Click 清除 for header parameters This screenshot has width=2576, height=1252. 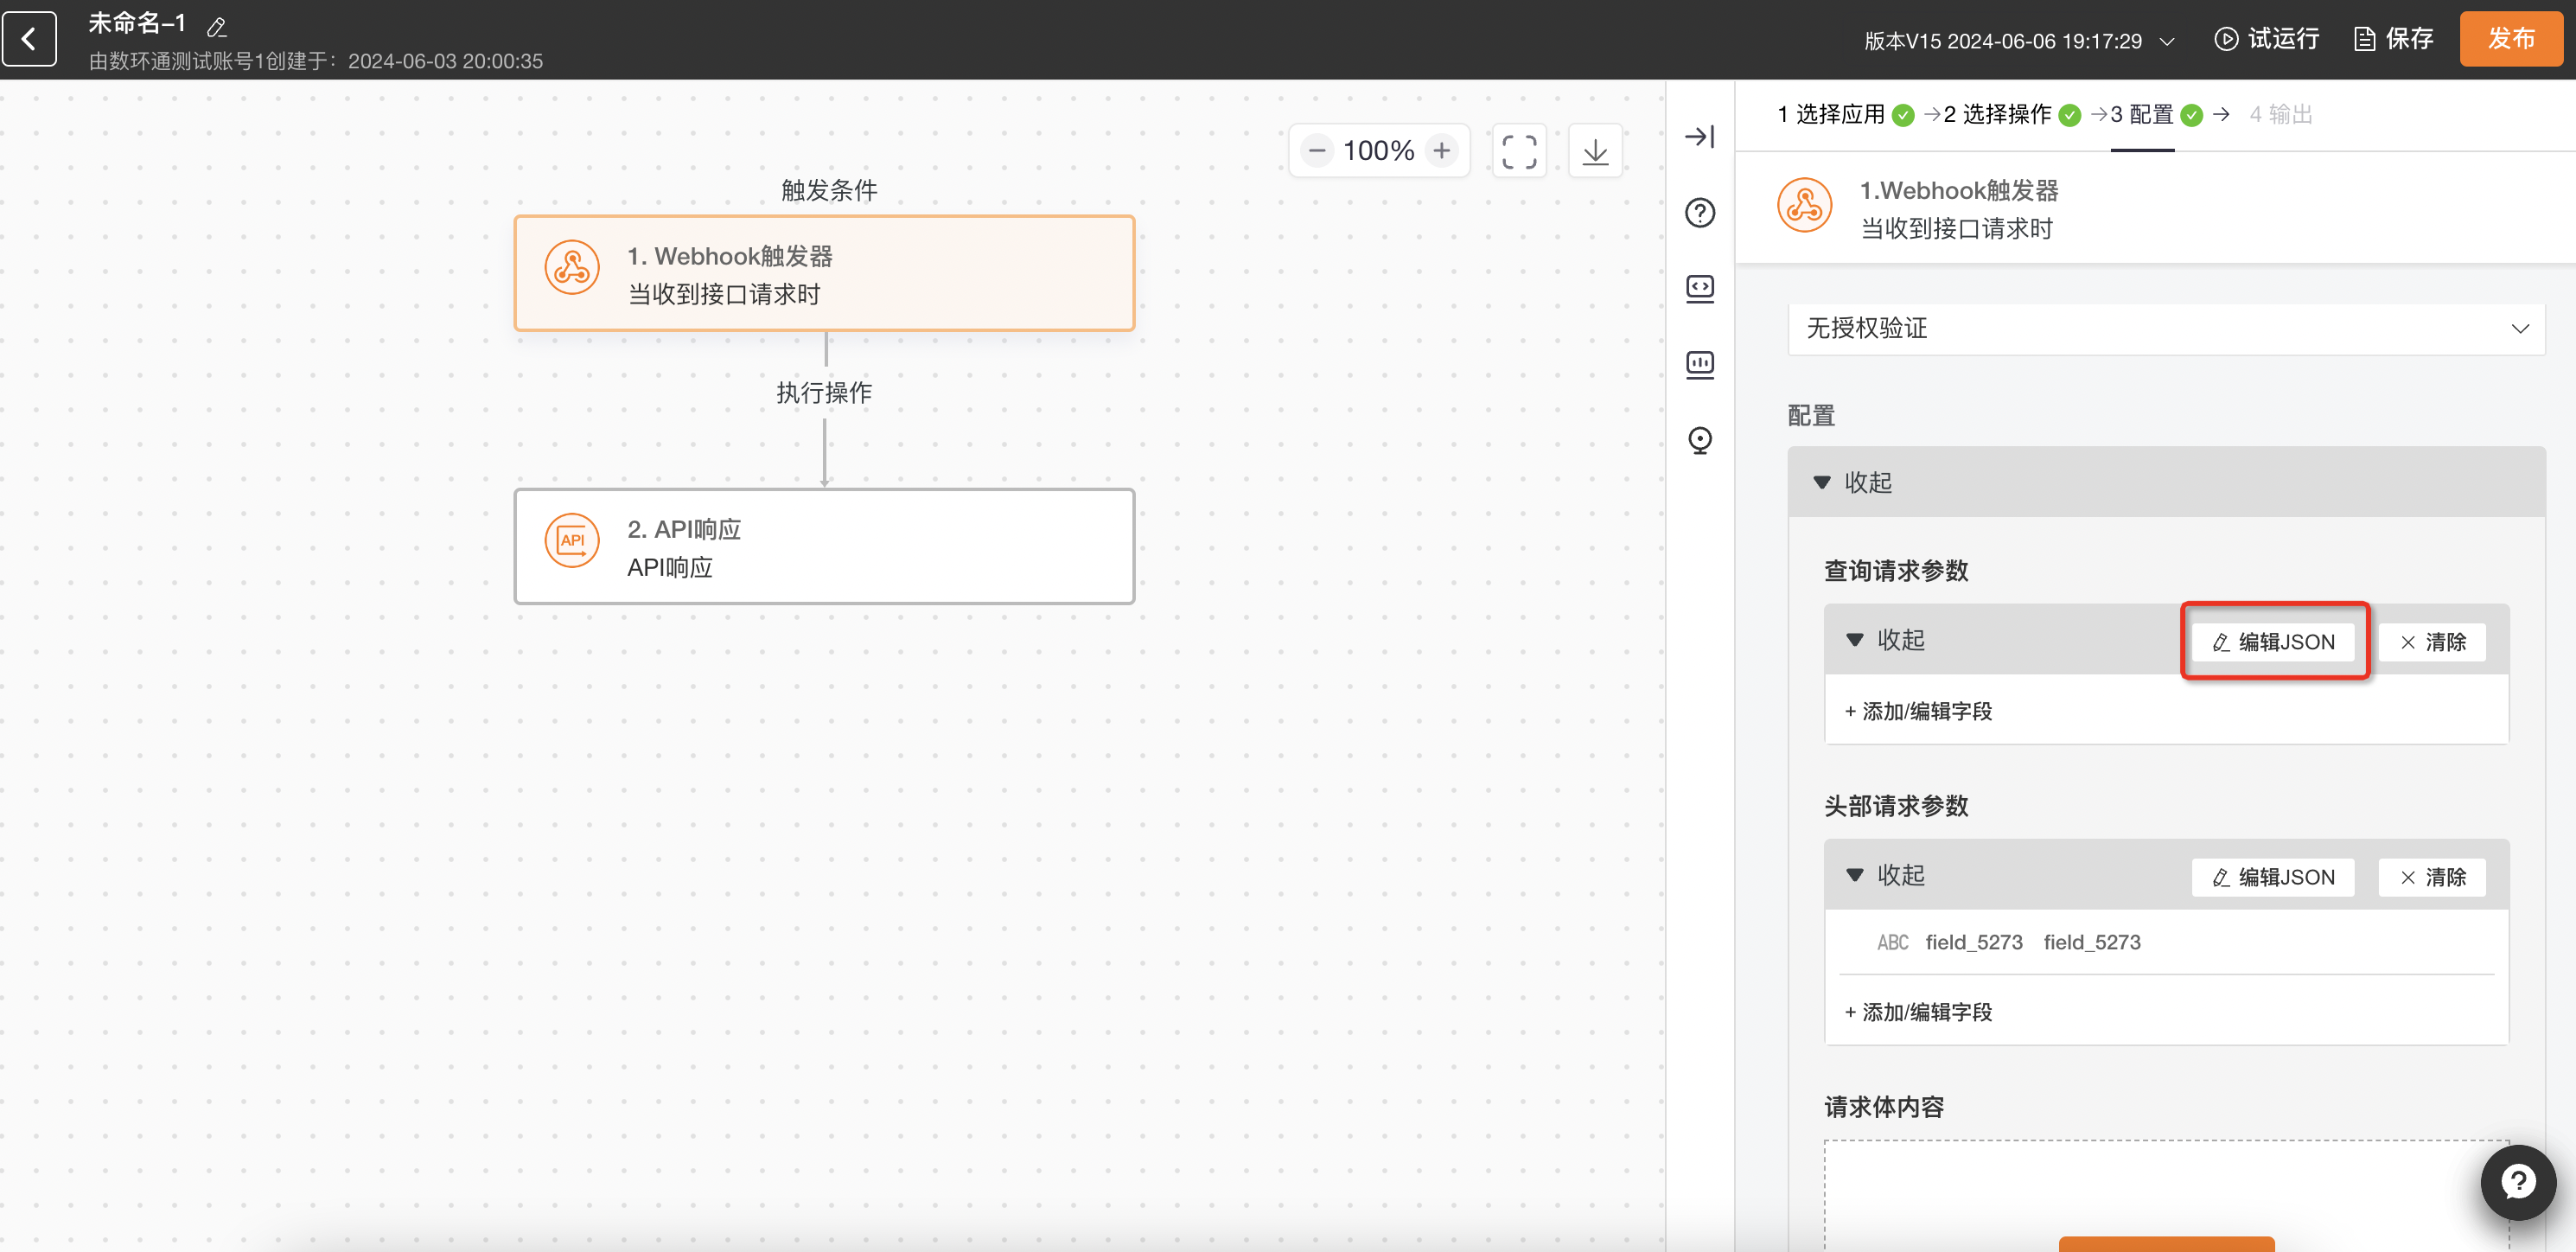[2432, 877]
